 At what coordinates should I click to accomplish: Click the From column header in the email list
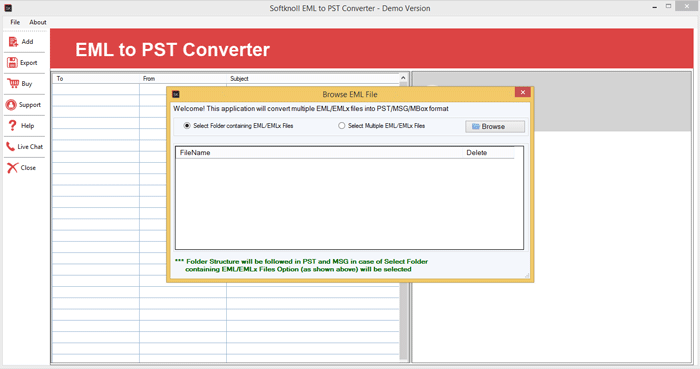pos(183,79)
